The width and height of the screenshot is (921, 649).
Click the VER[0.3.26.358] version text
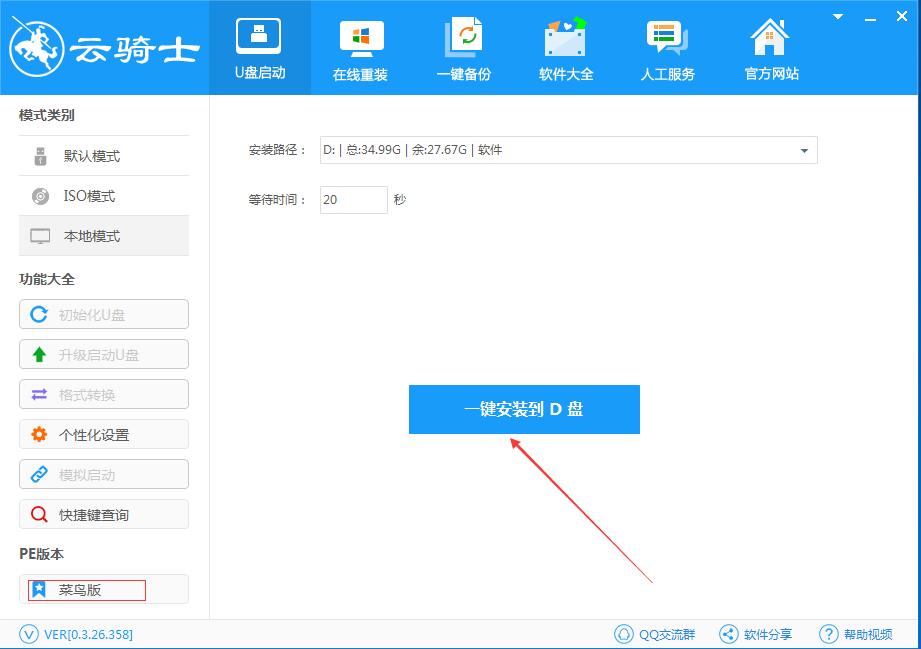point(89,634)
